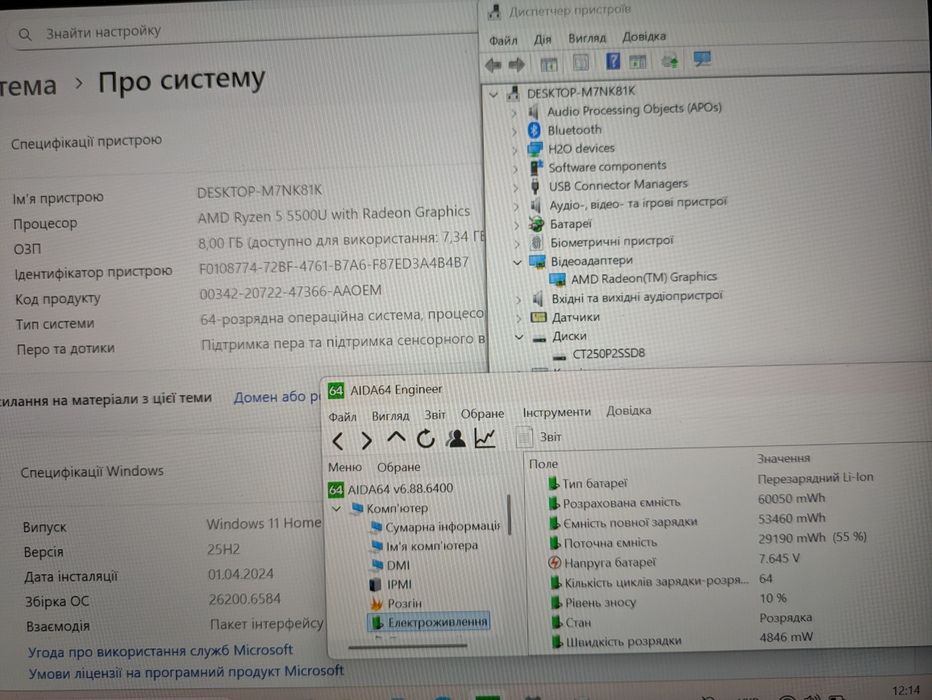
Task: Select CT250P2SSD8 disk in Device Manager
Action: coord(609,354)
